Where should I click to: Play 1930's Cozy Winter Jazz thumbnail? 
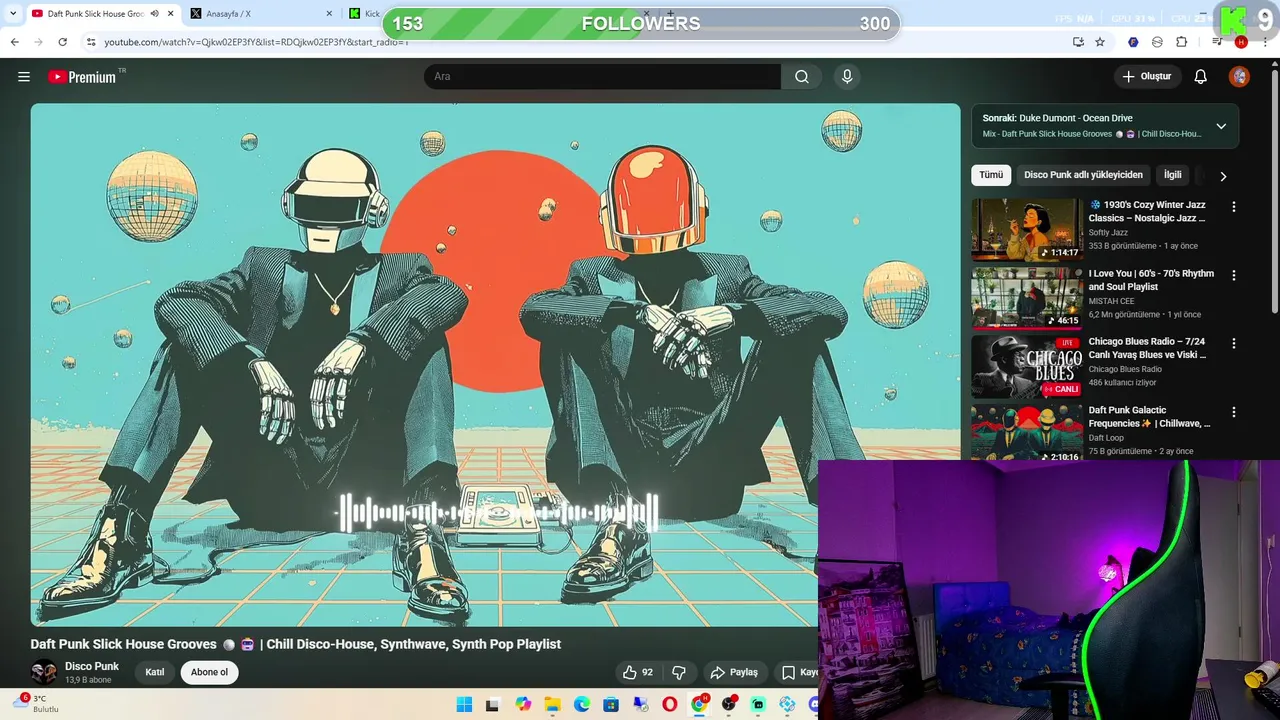tap(1027, 230)
